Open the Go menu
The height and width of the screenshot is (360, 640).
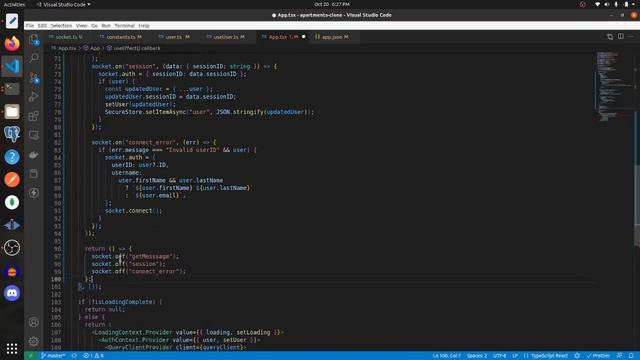[94, 25]
